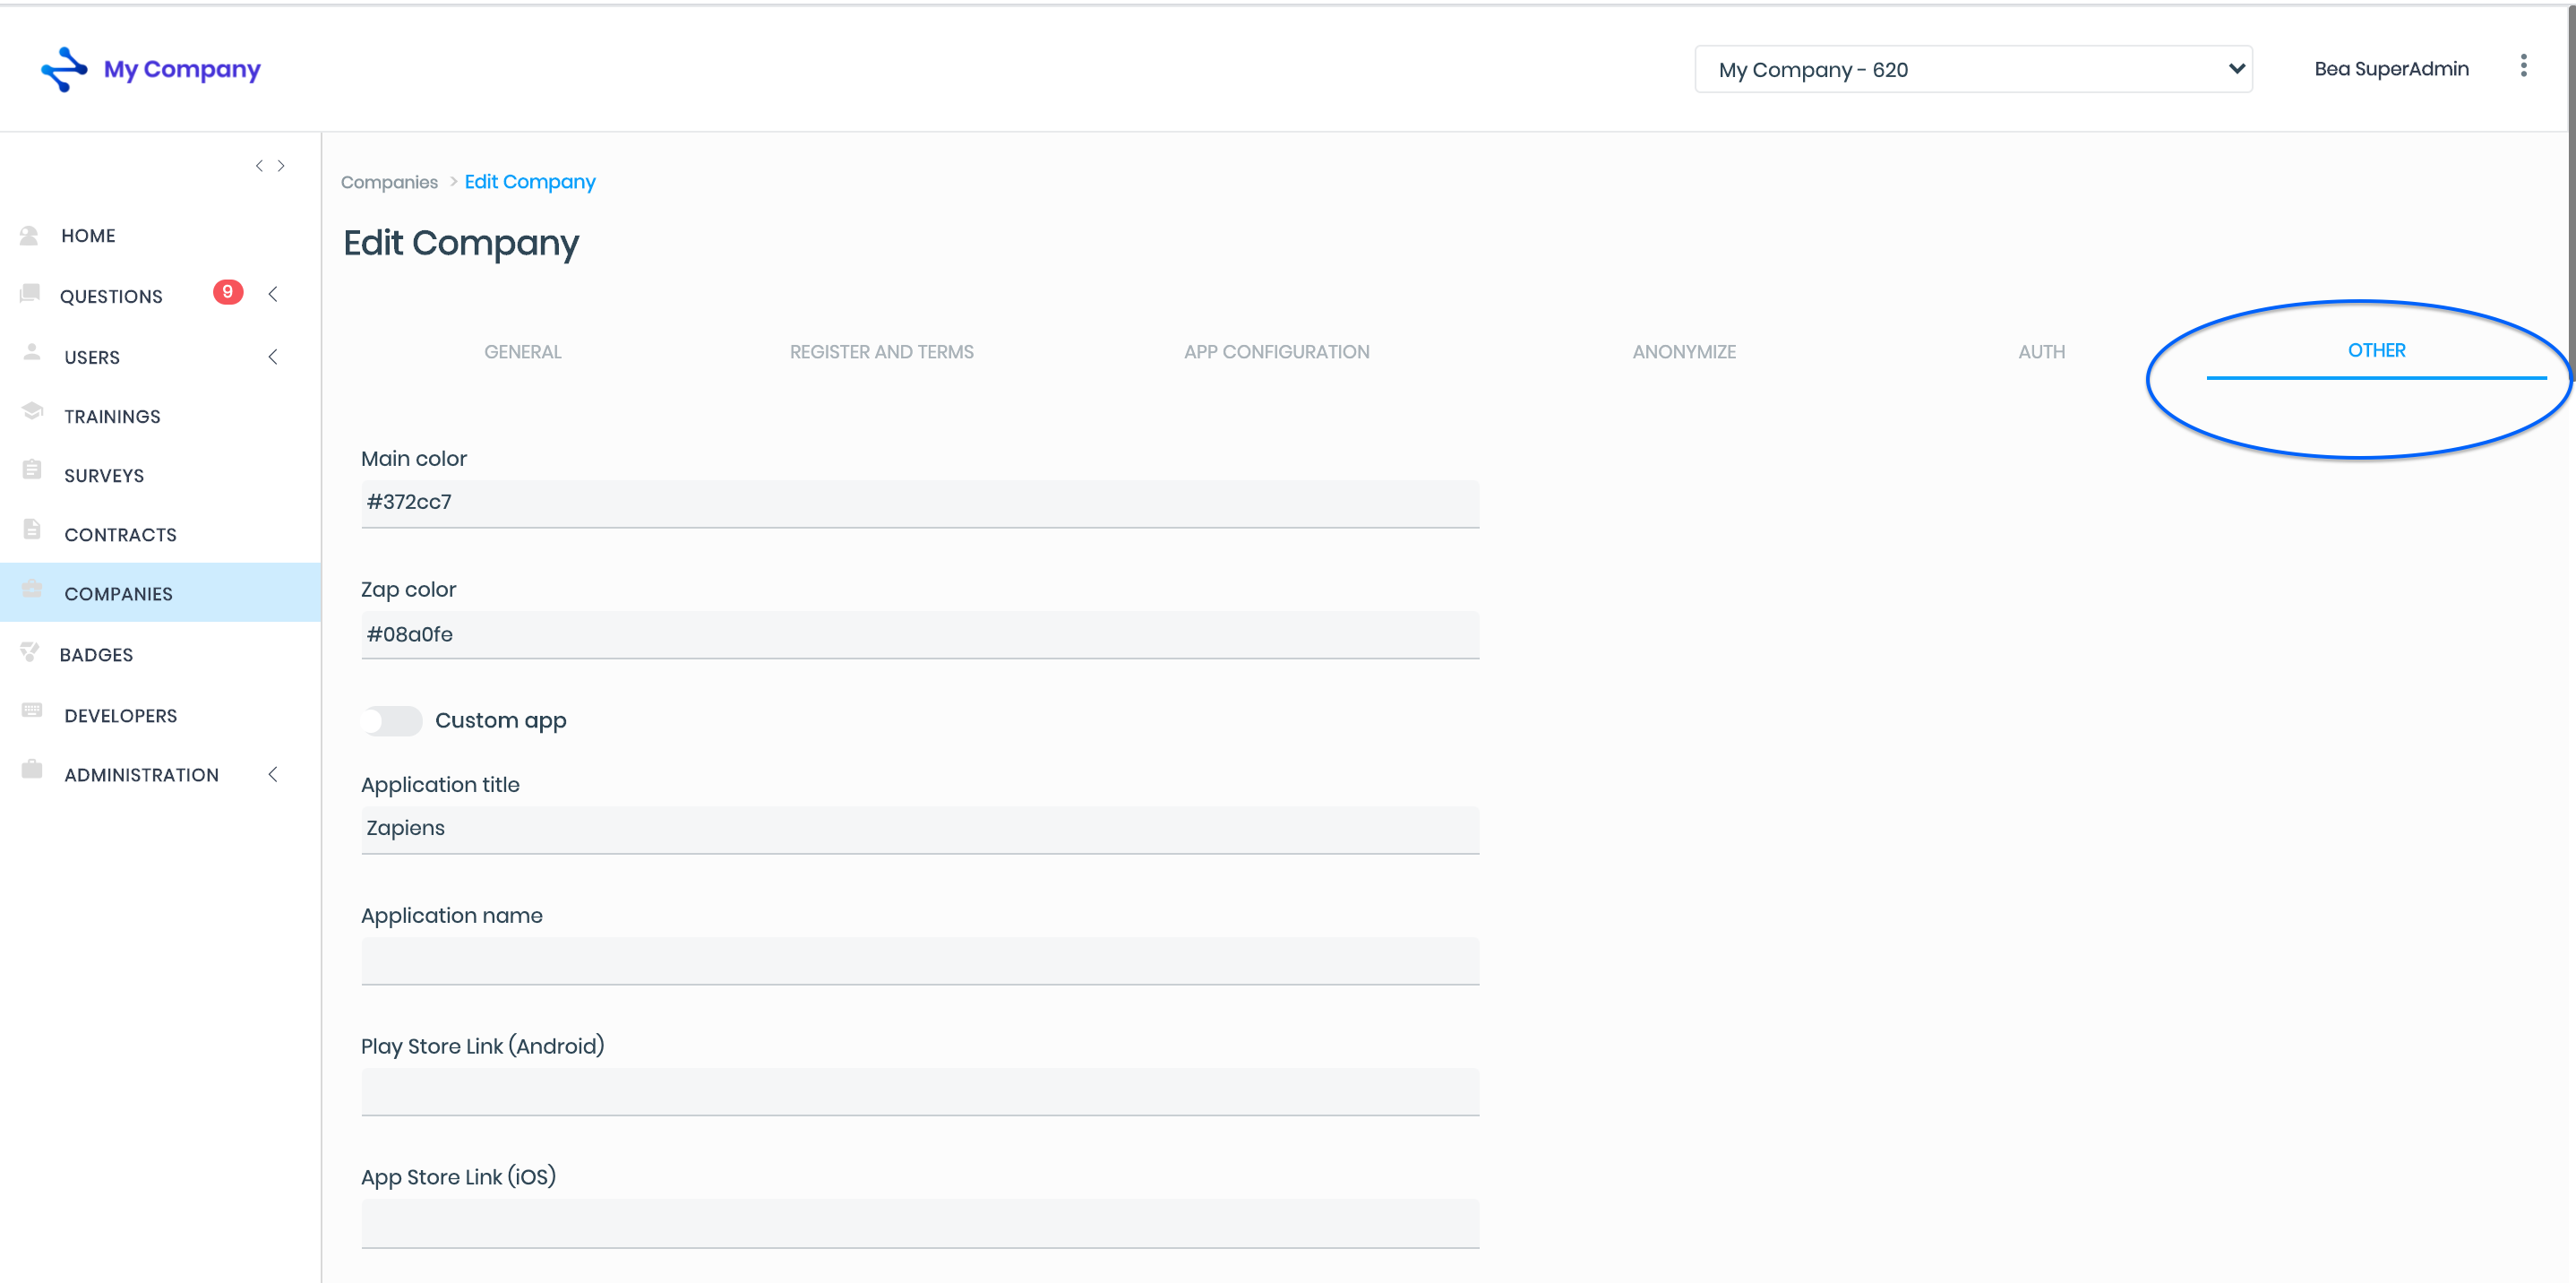Expand the Questions submenu chevron
Viewport: 2576px width, 1283px height.
tap(273, 294)
